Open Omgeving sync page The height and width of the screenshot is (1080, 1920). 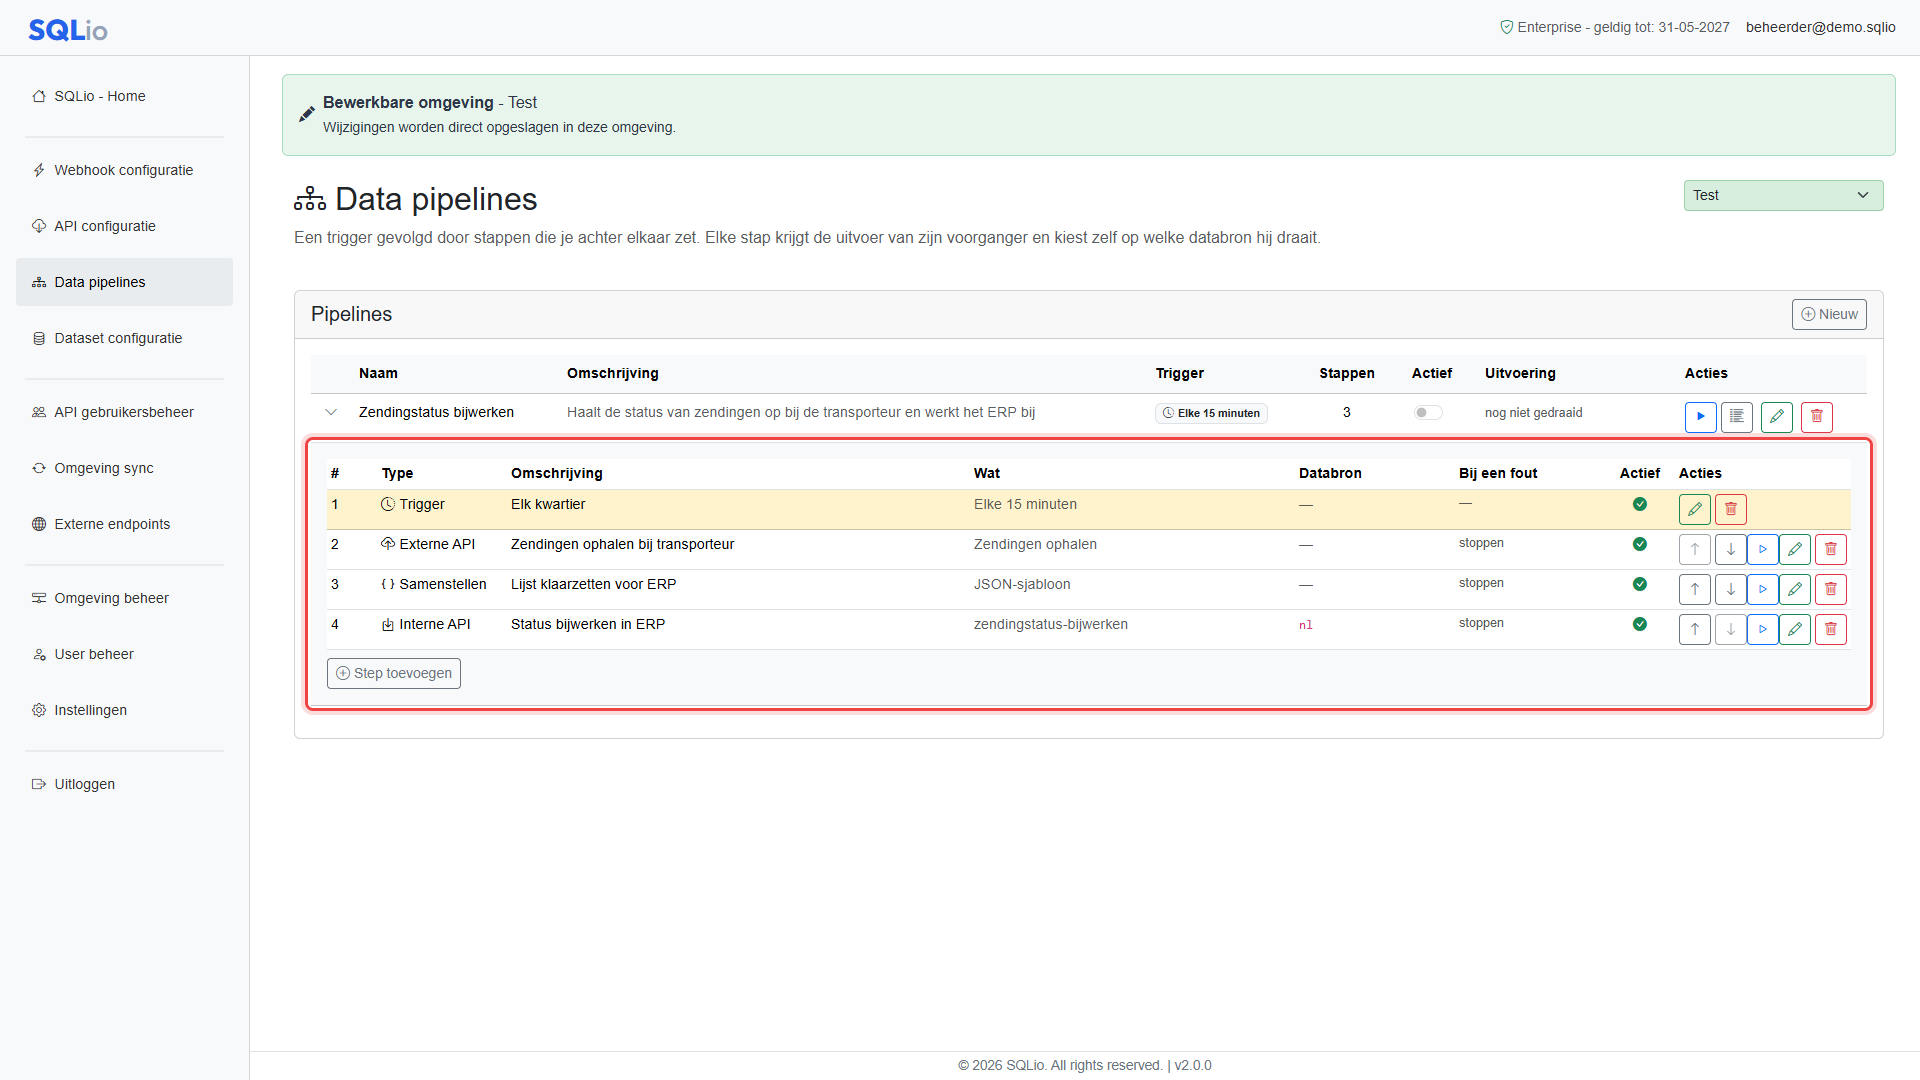pyautogui.click(x=124, y=468)
